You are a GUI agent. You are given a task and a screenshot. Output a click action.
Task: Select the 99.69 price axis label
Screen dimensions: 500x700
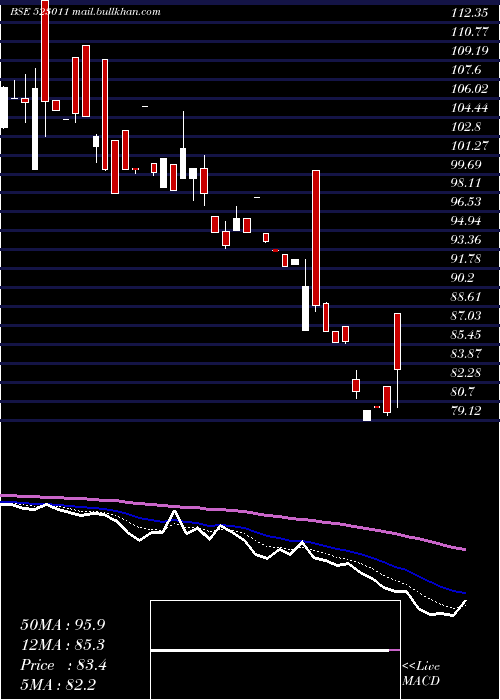[466, 165]
